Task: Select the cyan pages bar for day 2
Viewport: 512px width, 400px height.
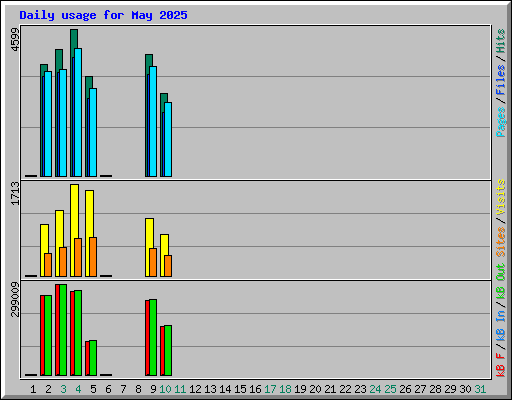Action: click(48, 124)
